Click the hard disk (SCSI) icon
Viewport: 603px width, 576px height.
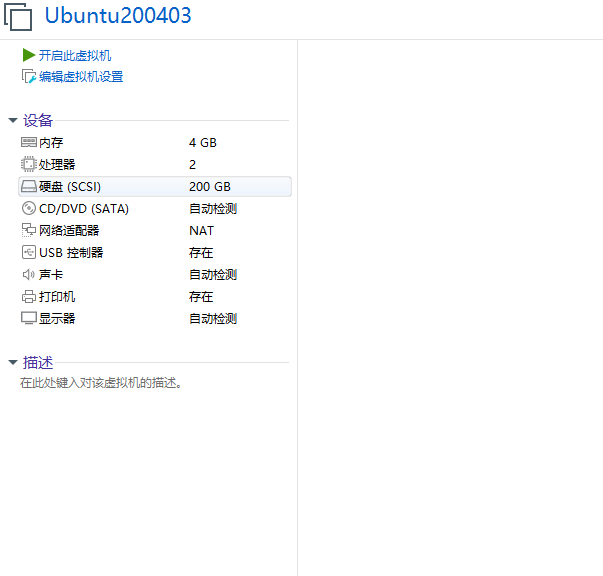pos(29,186)
